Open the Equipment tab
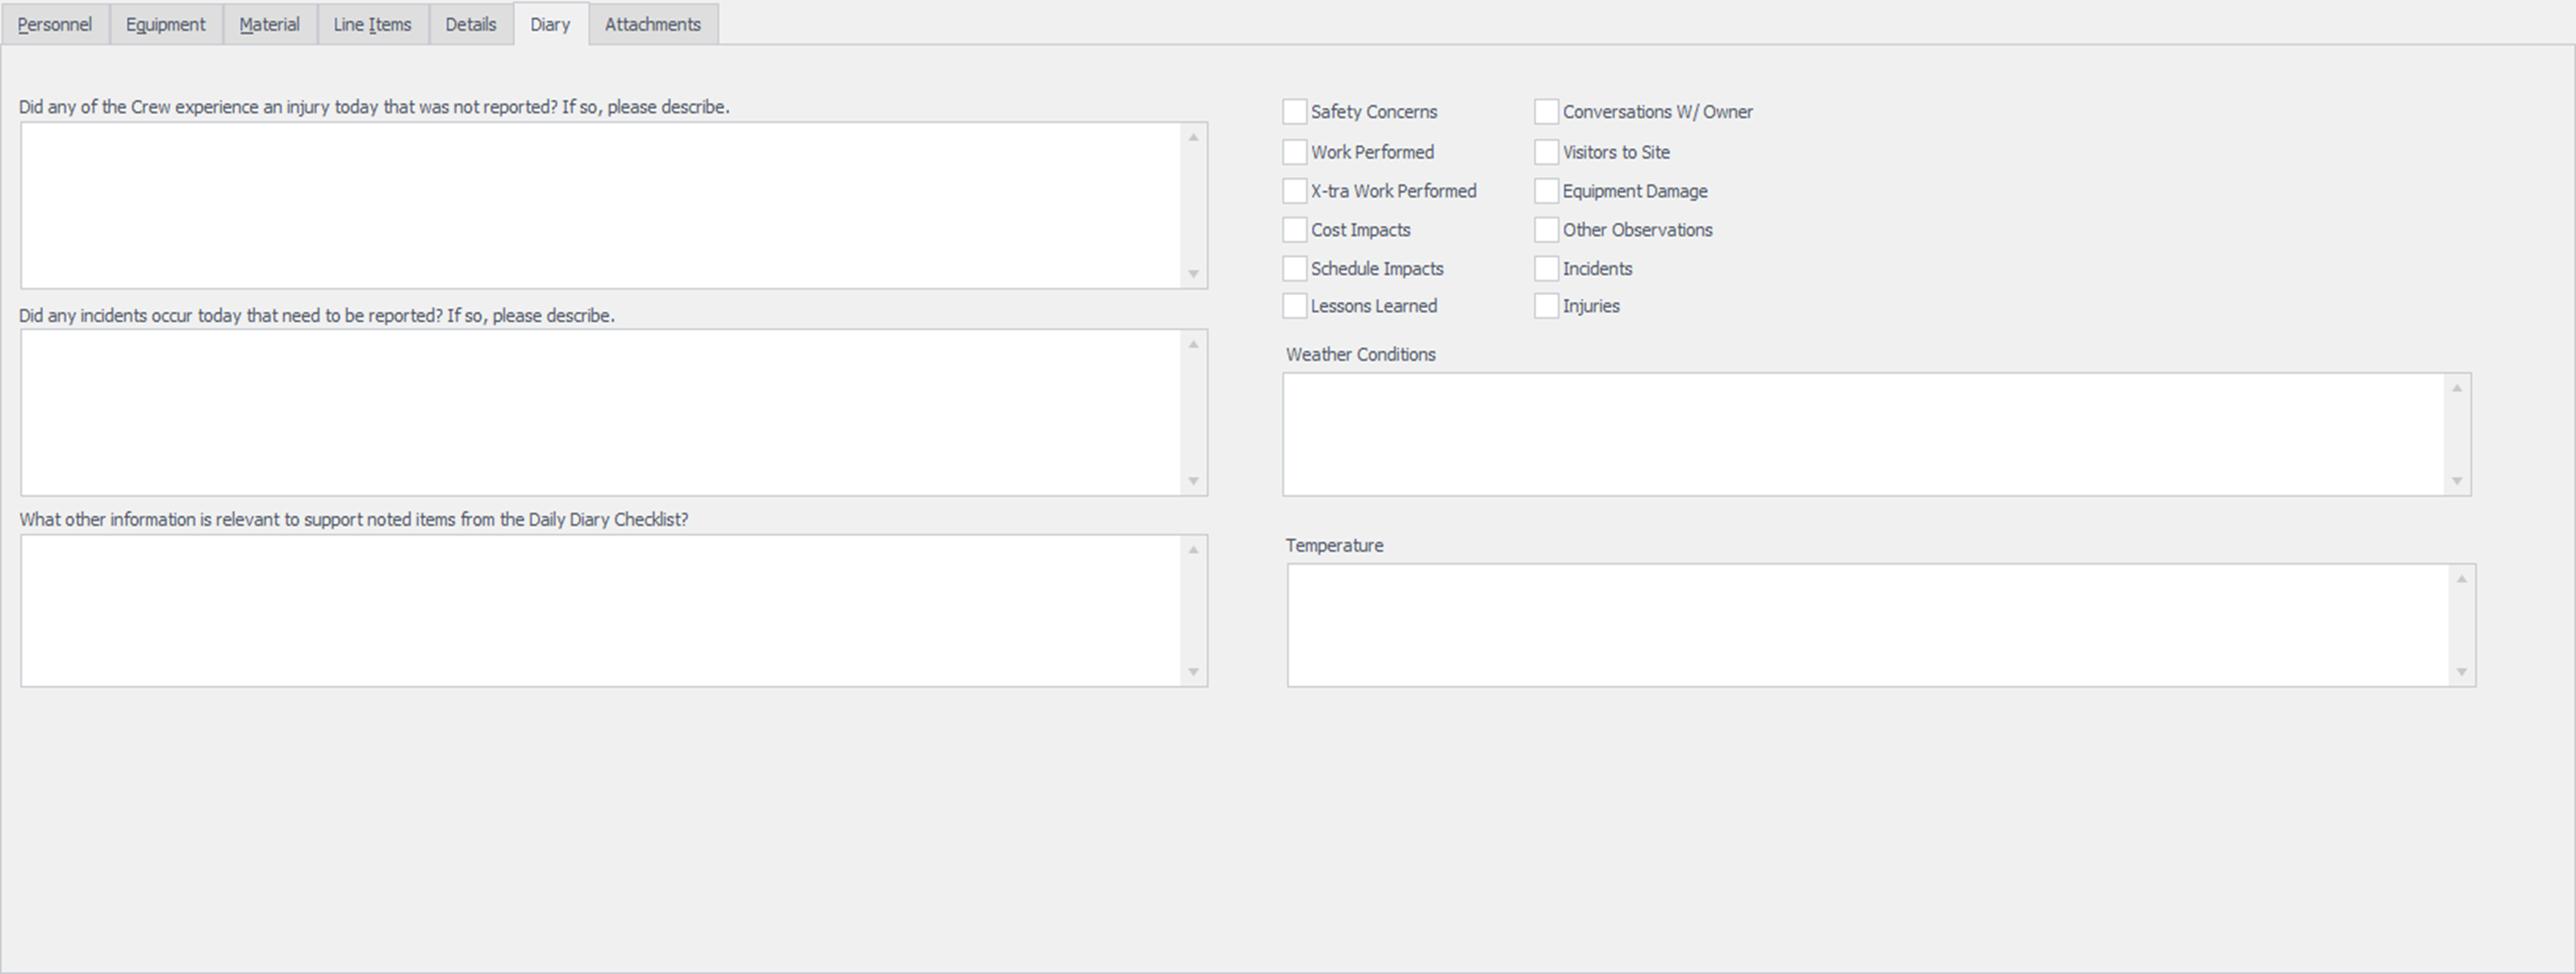This screenshot has width=2576, height=974. 166,24
